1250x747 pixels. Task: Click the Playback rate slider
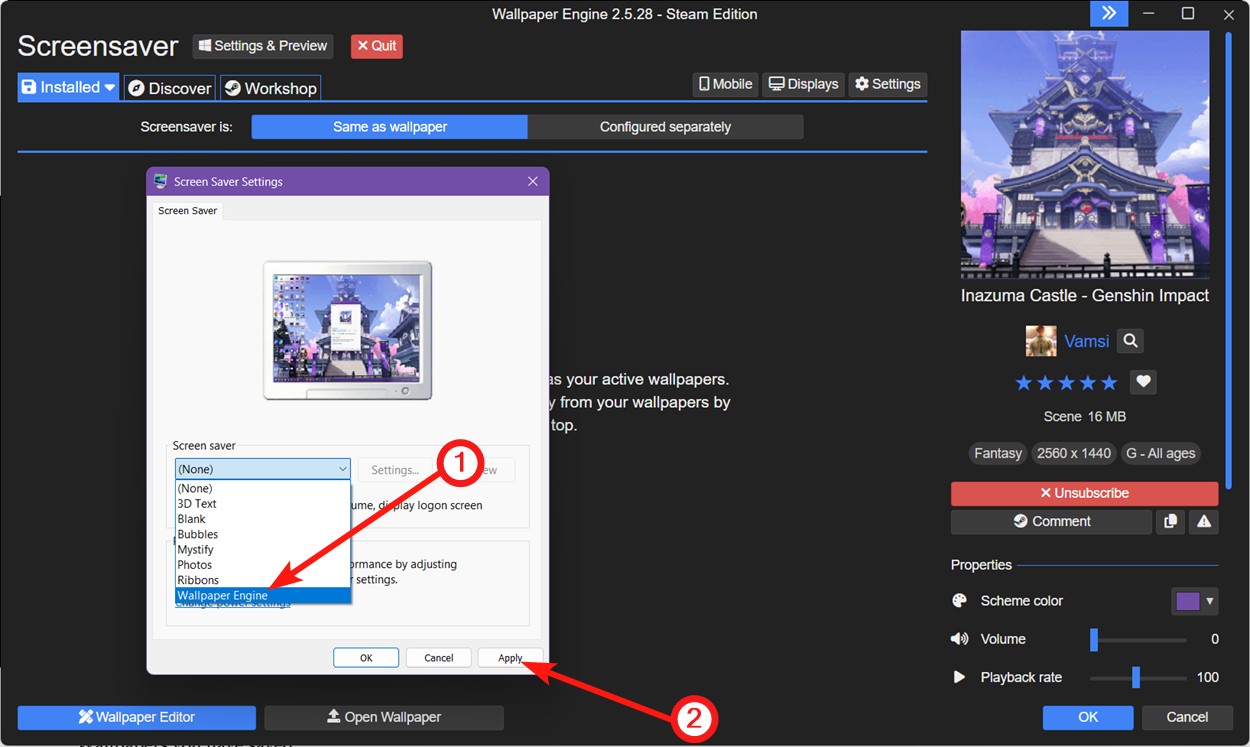click(1137, 677)
